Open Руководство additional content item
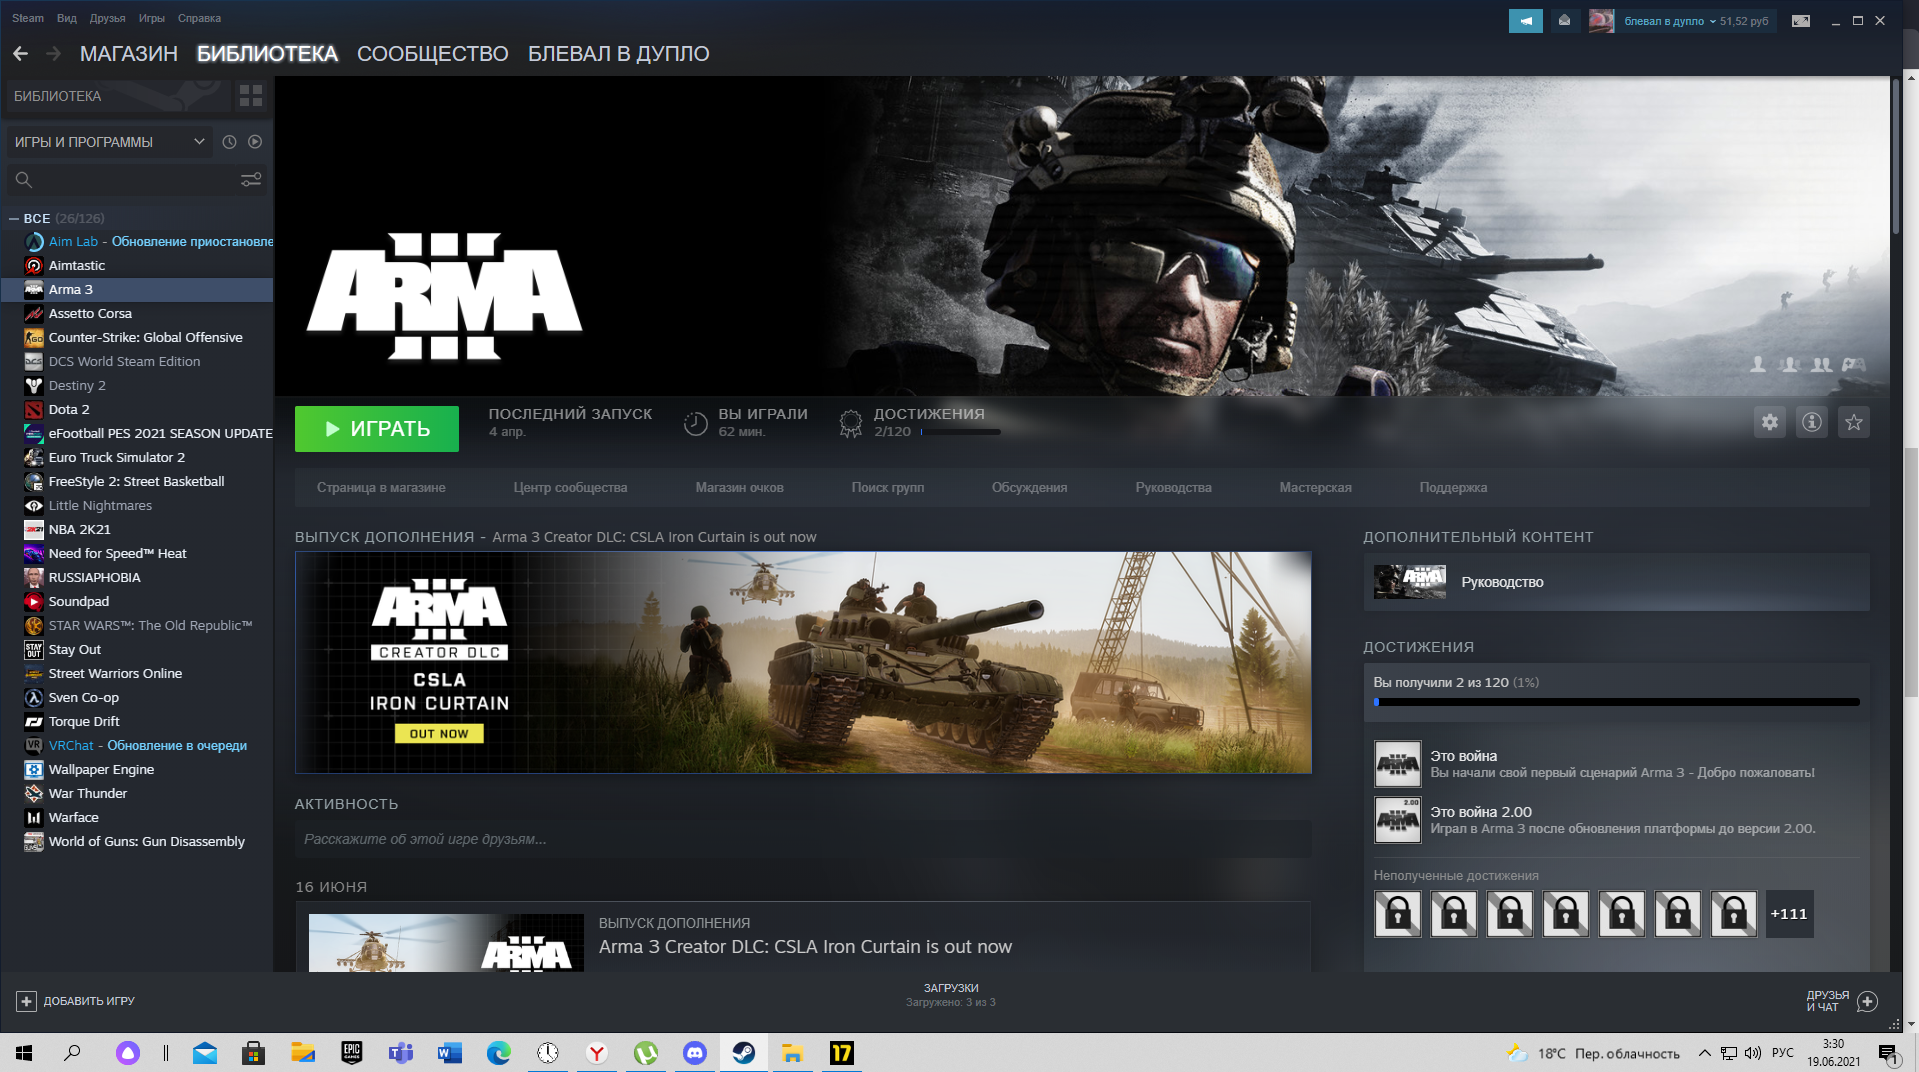1919x1072 pixels. (x=1616, y=582)
